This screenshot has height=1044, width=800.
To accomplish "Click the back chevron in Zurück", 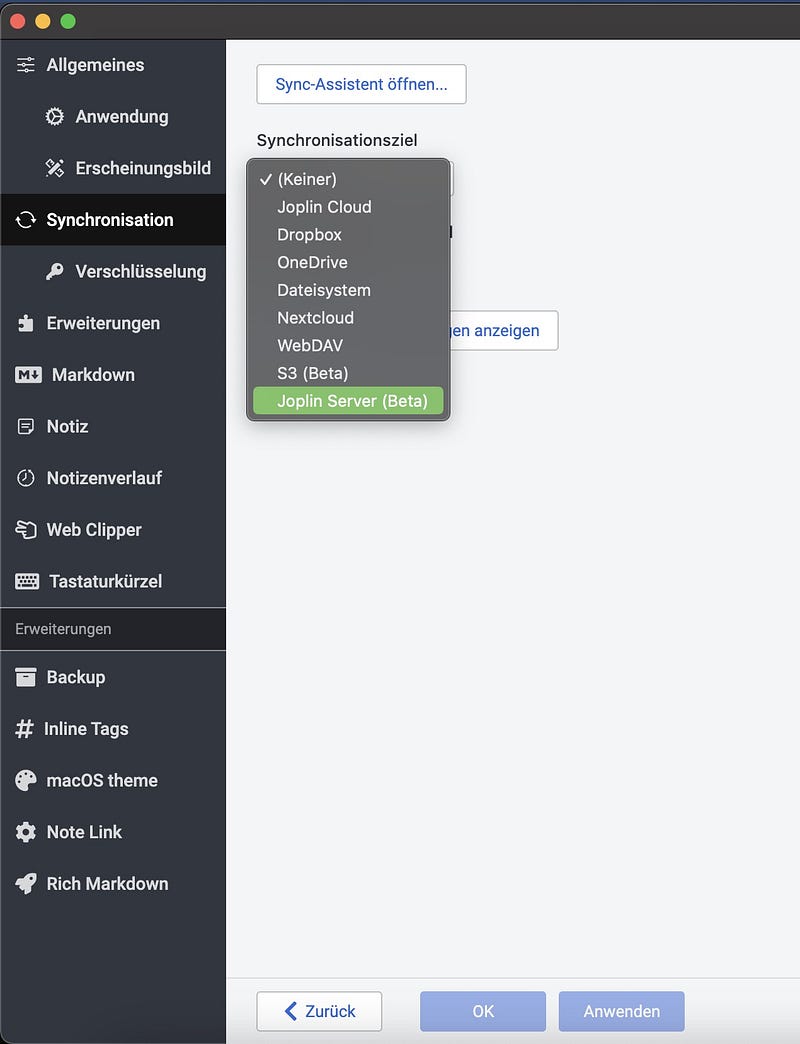I will (x=291, y=1011).
